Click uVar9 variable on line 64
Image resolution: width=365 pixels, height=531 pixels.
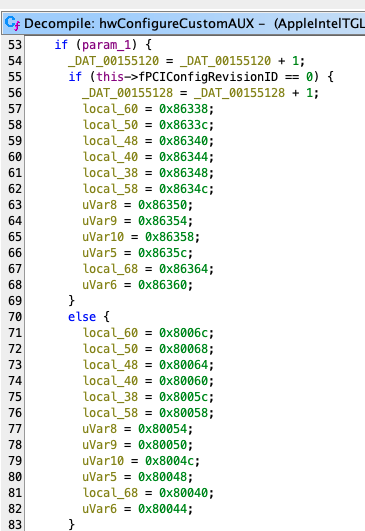(x=100, y=221)
